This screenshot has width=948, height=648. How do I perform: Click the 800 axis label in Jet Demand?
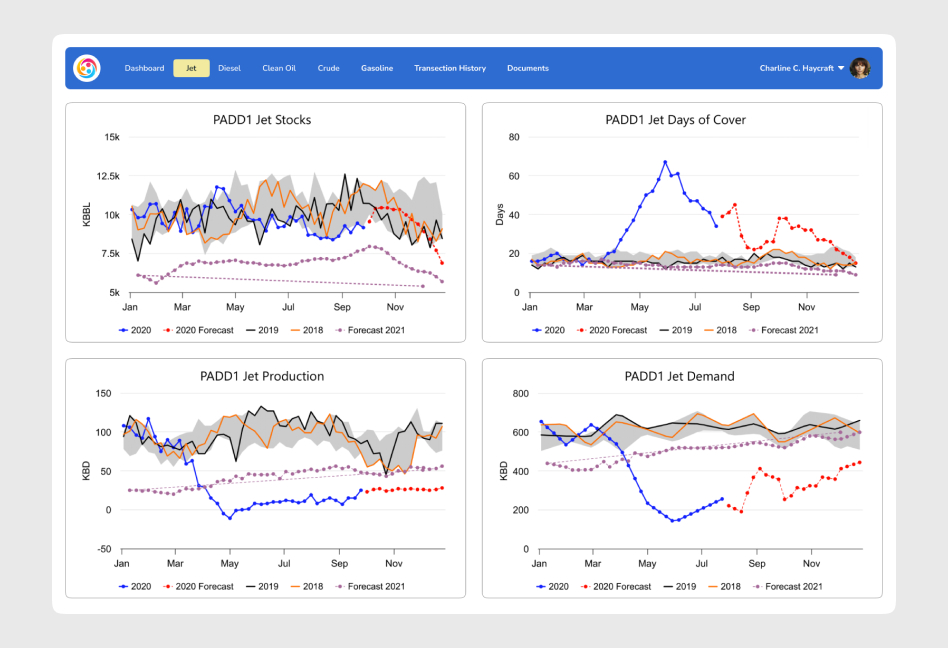[x=521, y=394]
